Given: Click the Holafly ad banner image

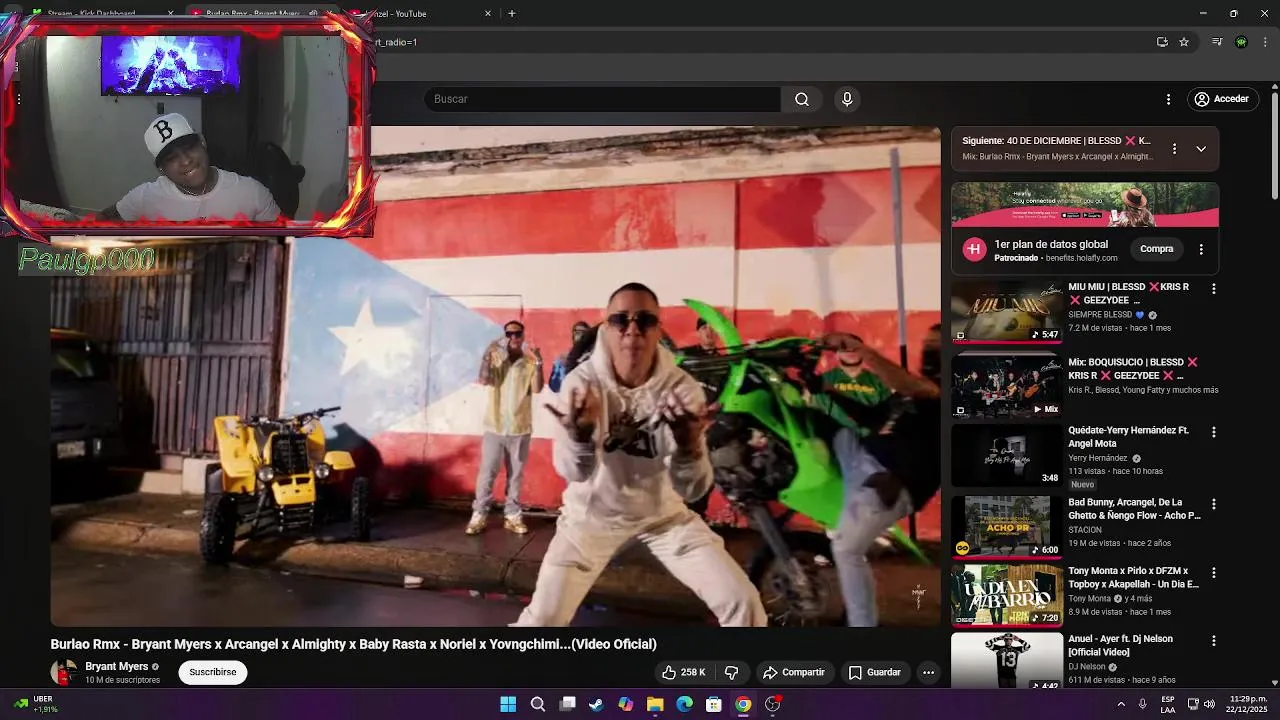Looking at the screenshot, I should click(1085, 205).
